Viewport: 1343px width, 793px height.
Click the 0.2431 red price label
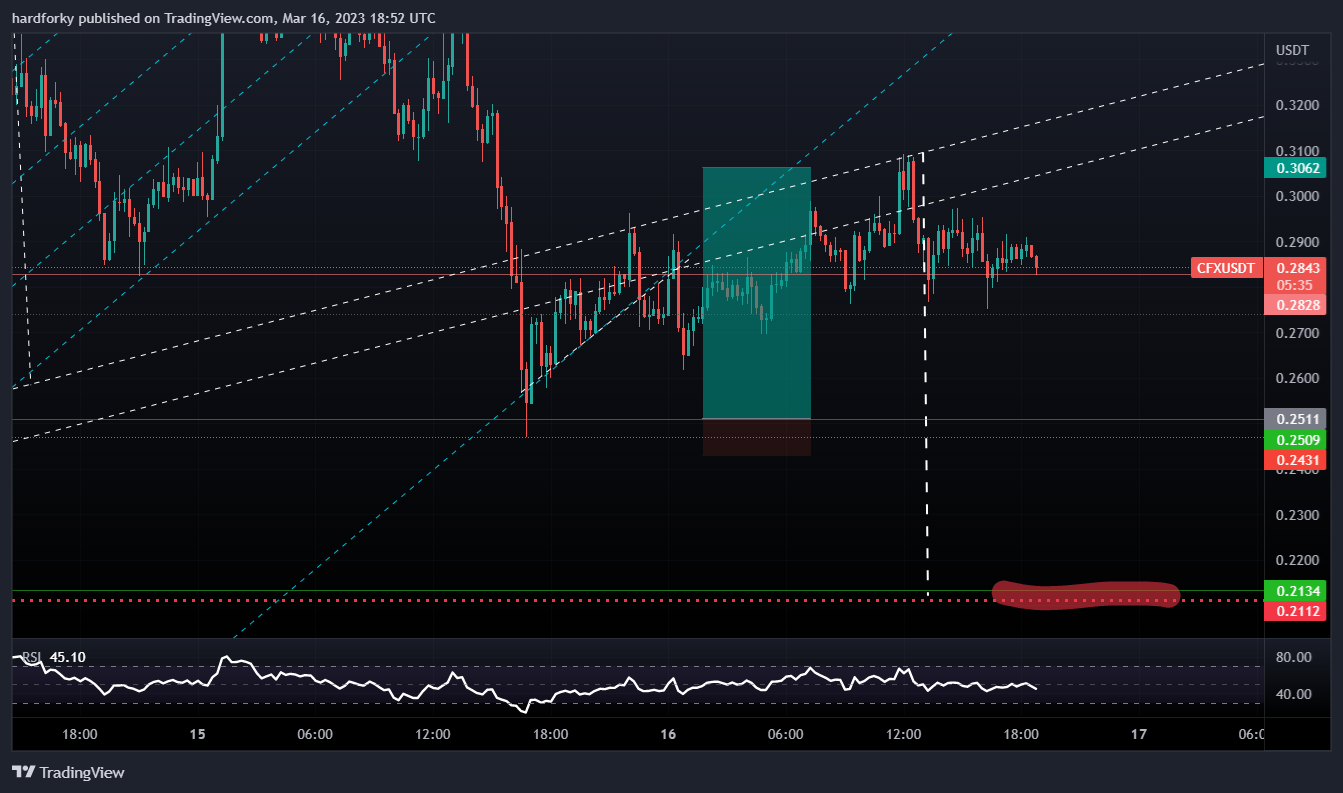pyautogui.click(x=1295, y=460)
